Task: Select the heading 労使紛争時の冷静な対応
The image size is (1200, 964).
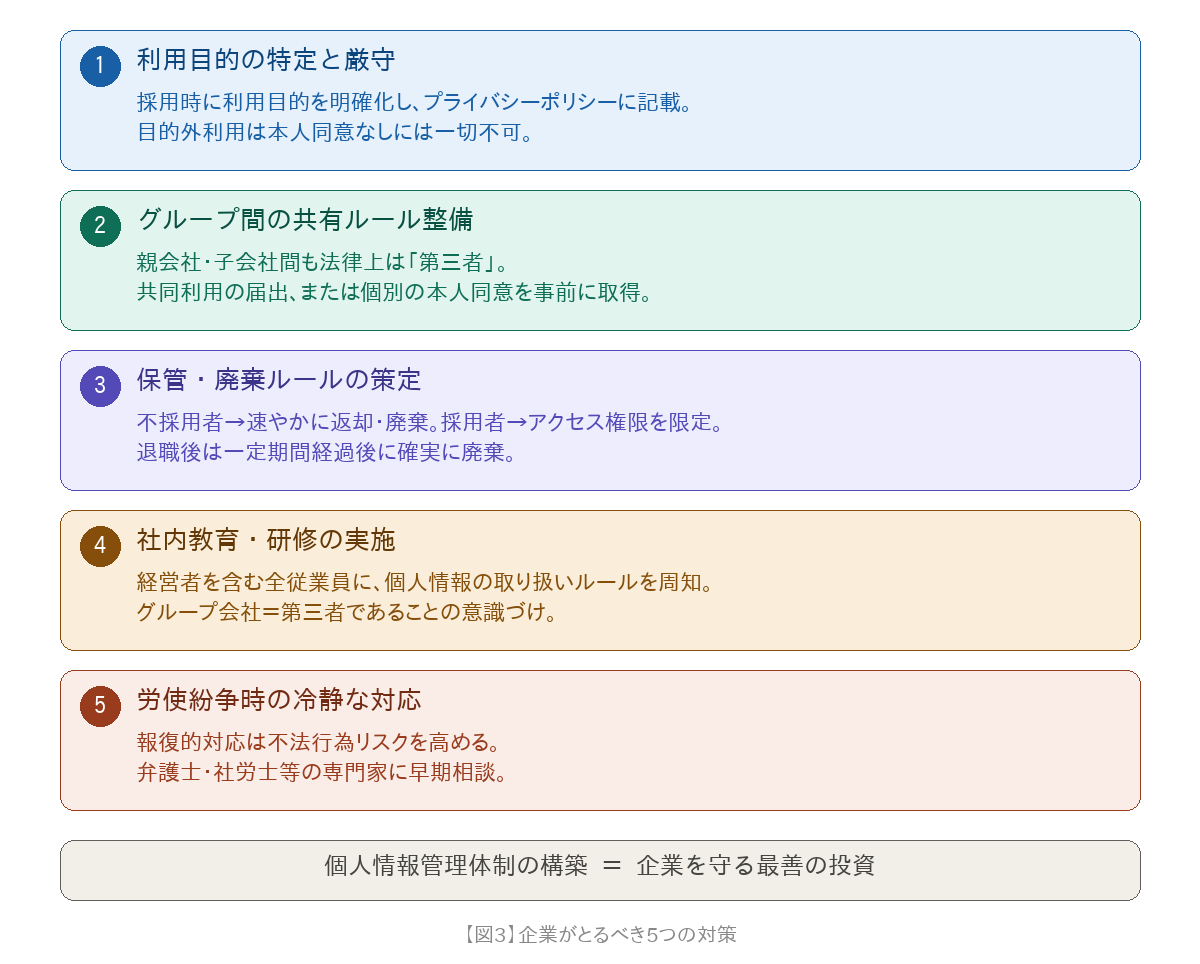Action: click(279, 700)
